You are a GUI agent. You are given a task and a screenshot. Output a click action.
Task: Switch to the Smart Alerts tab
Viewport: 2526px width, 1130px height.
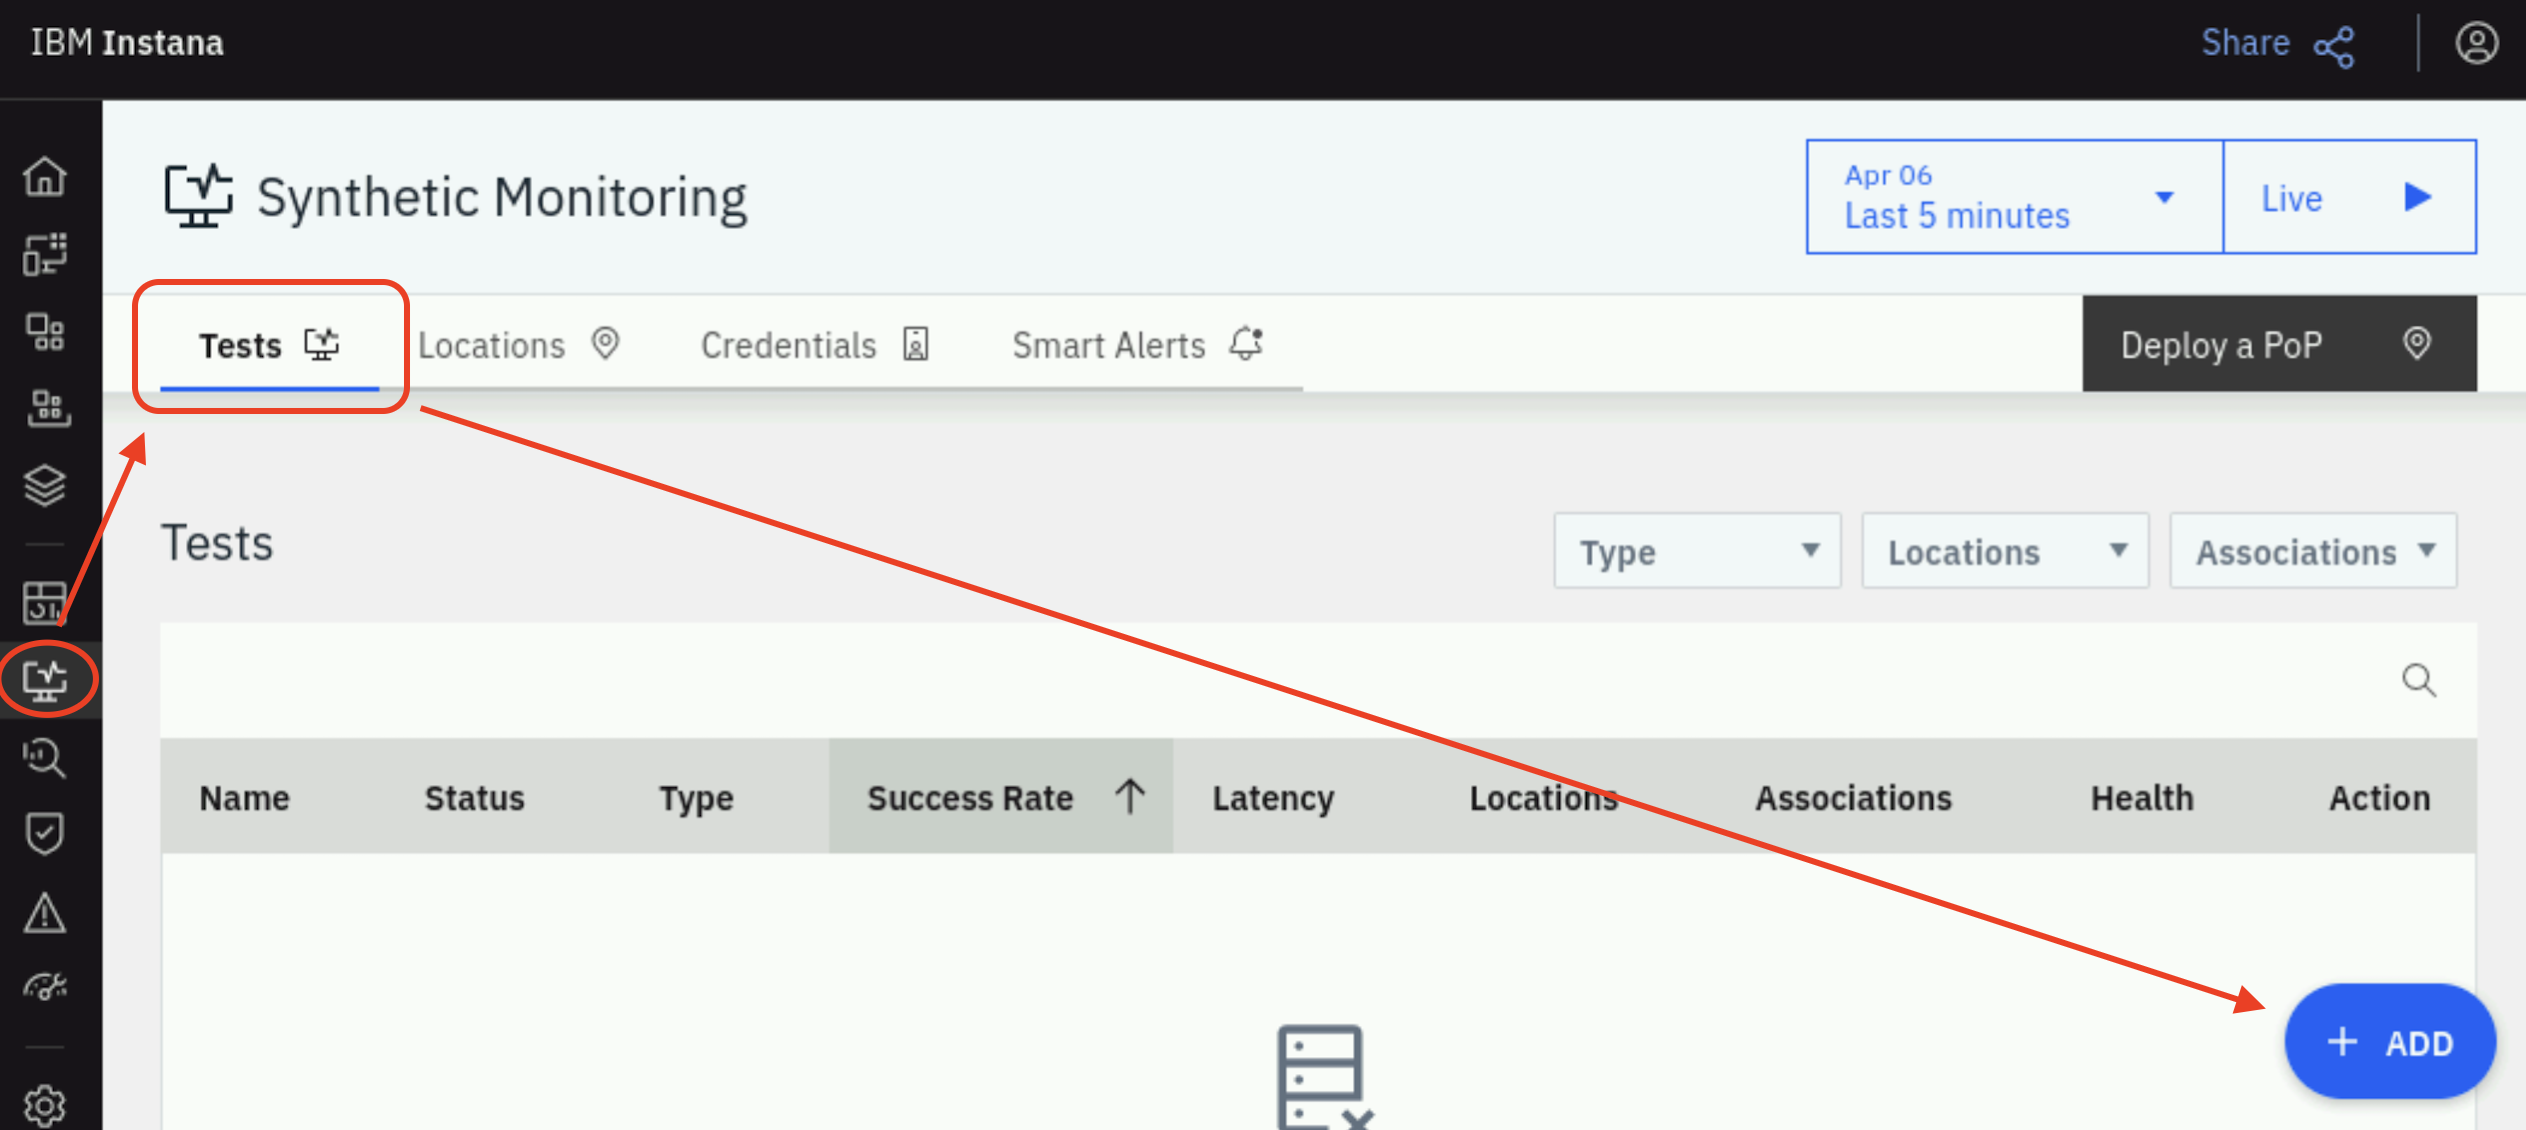coord(1138,345)
